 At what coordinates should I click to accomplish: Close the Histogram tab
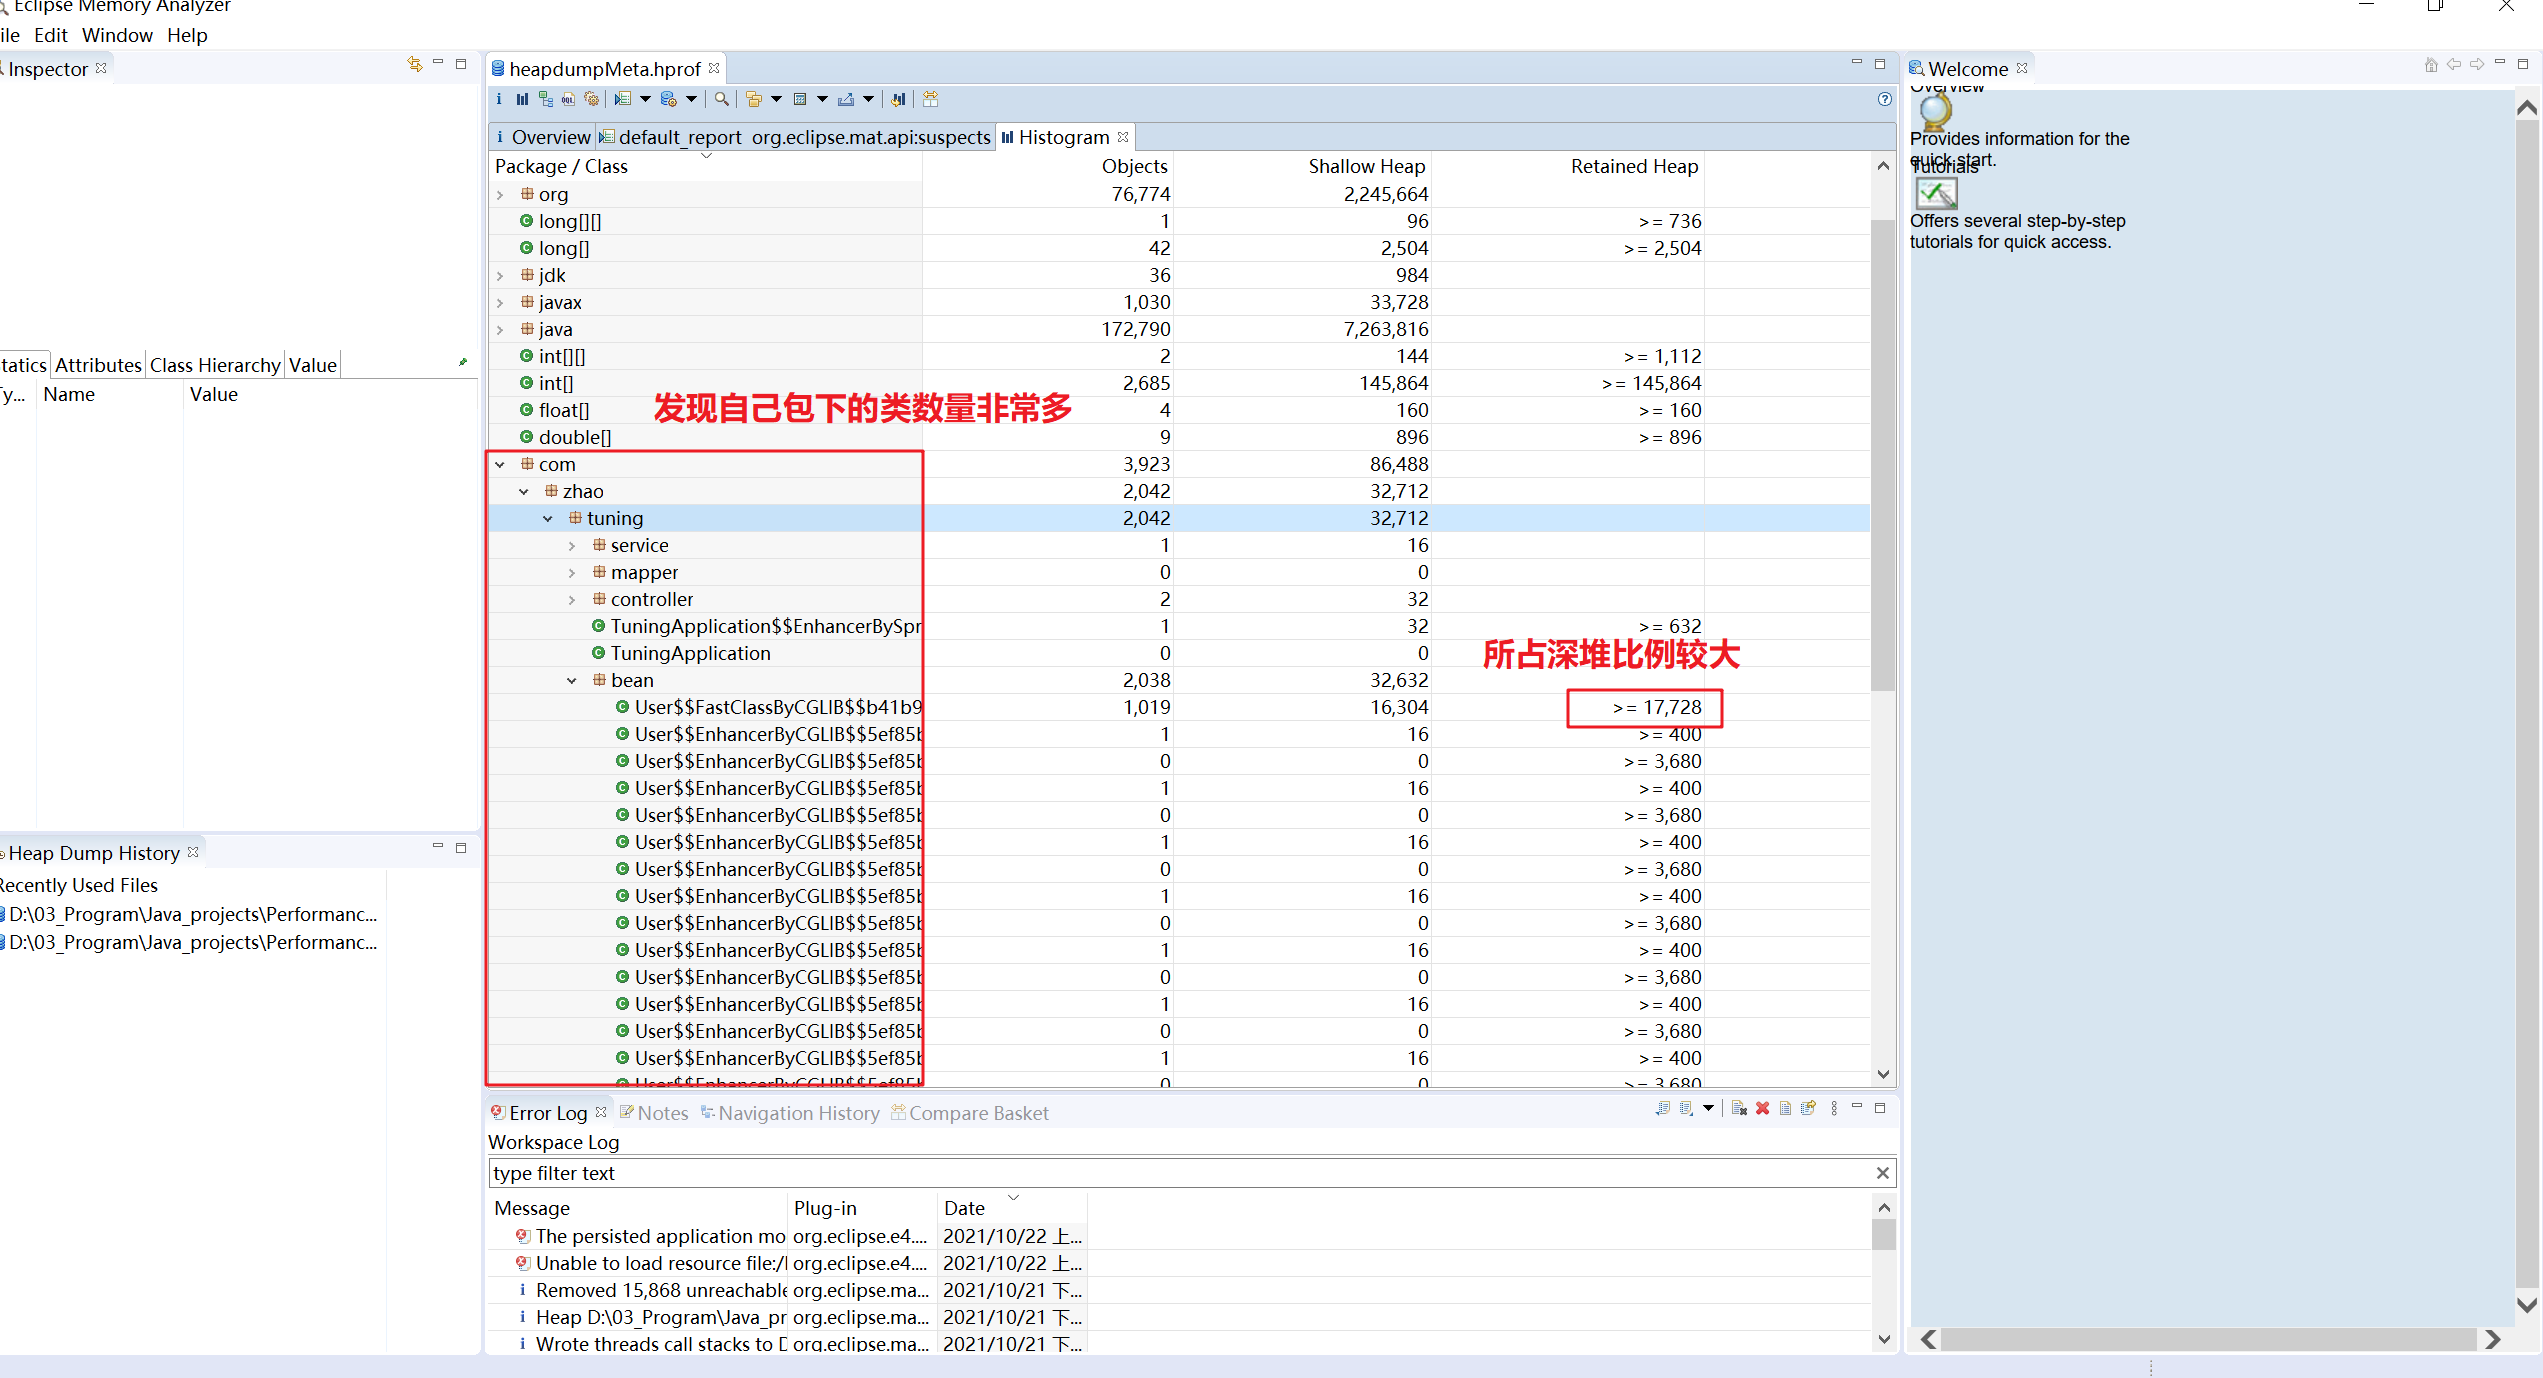(1123, 137)
